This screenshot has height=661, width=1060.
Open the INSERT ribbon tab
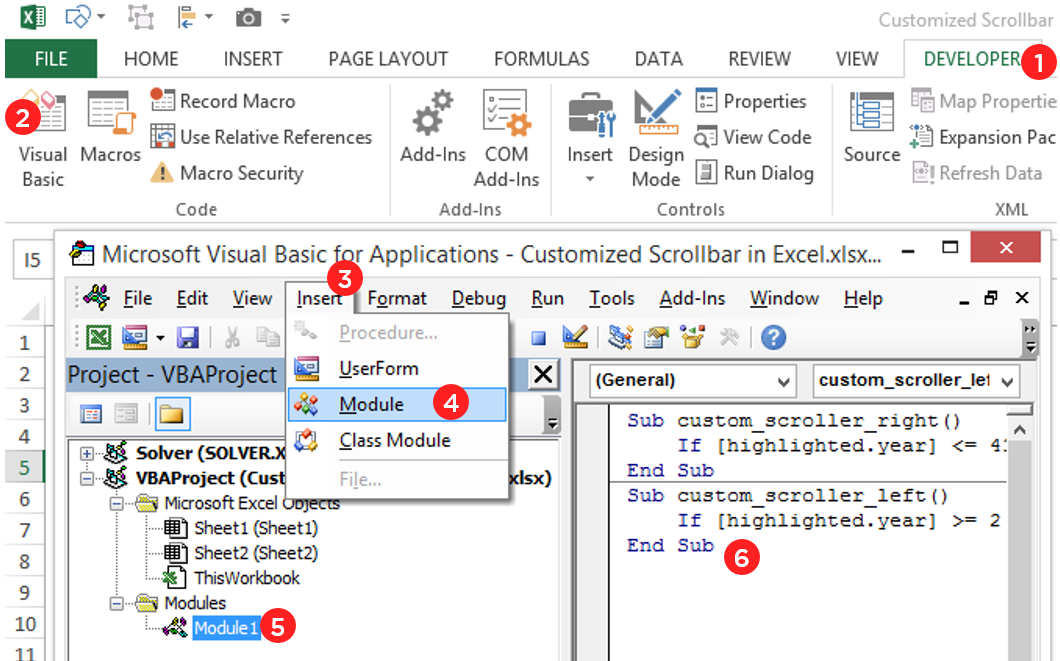253,59
